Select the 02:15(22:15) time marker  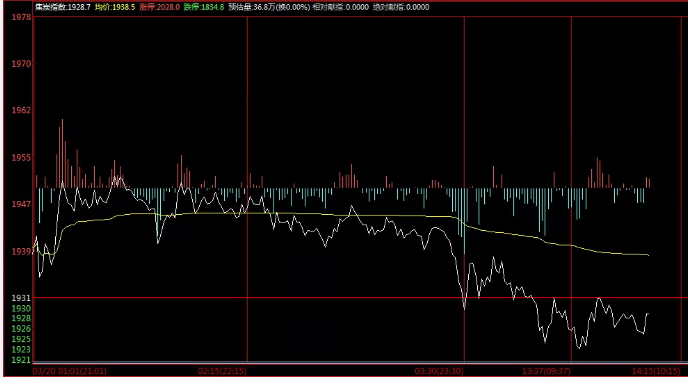pyautogui.click(x=222, y=371)
